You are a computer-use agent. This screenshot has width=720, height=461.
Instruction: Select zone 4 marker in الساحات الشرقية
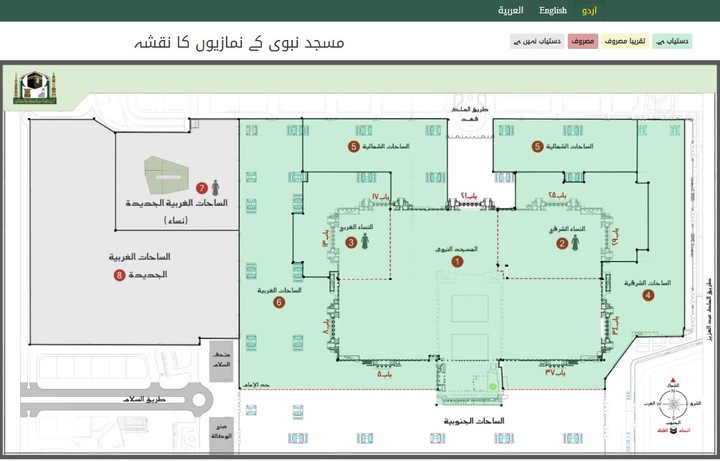tap(648, 295)
